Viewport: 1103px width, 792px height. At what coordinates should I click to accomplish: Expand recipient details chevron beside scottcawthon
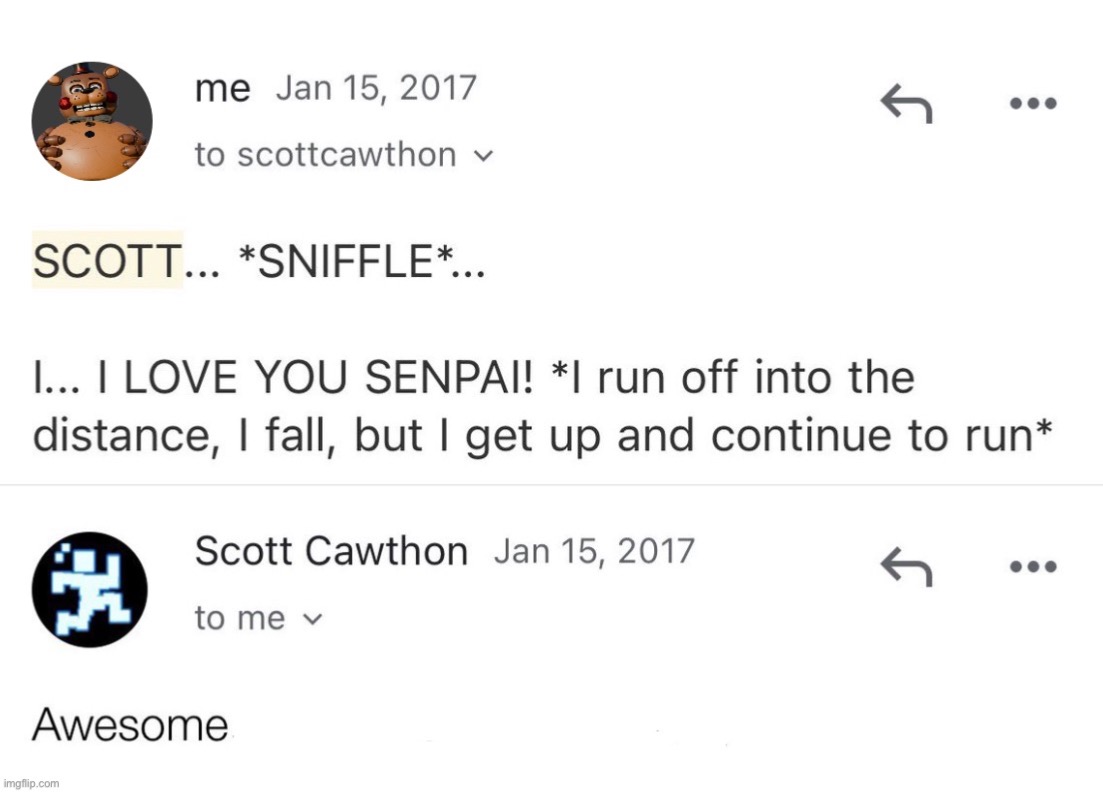484,156
